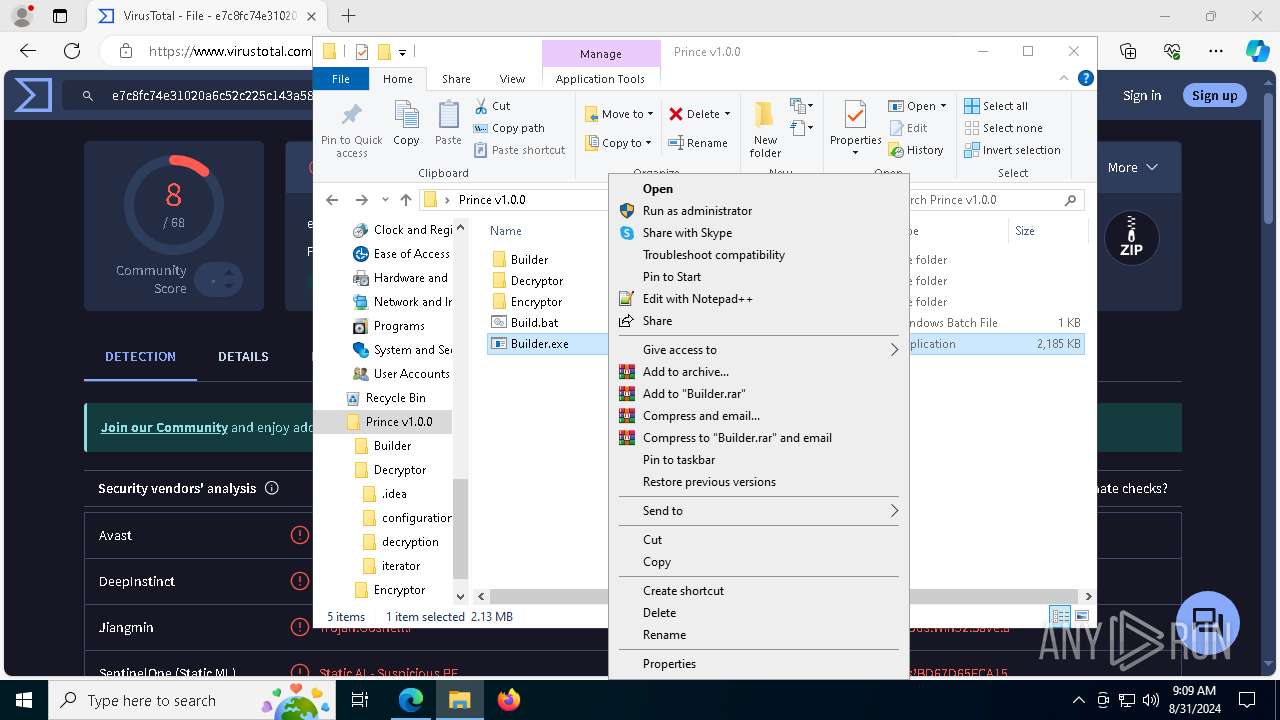Click the VirusTotal logo icon
1280x720 pixels.
coord(33,95)
